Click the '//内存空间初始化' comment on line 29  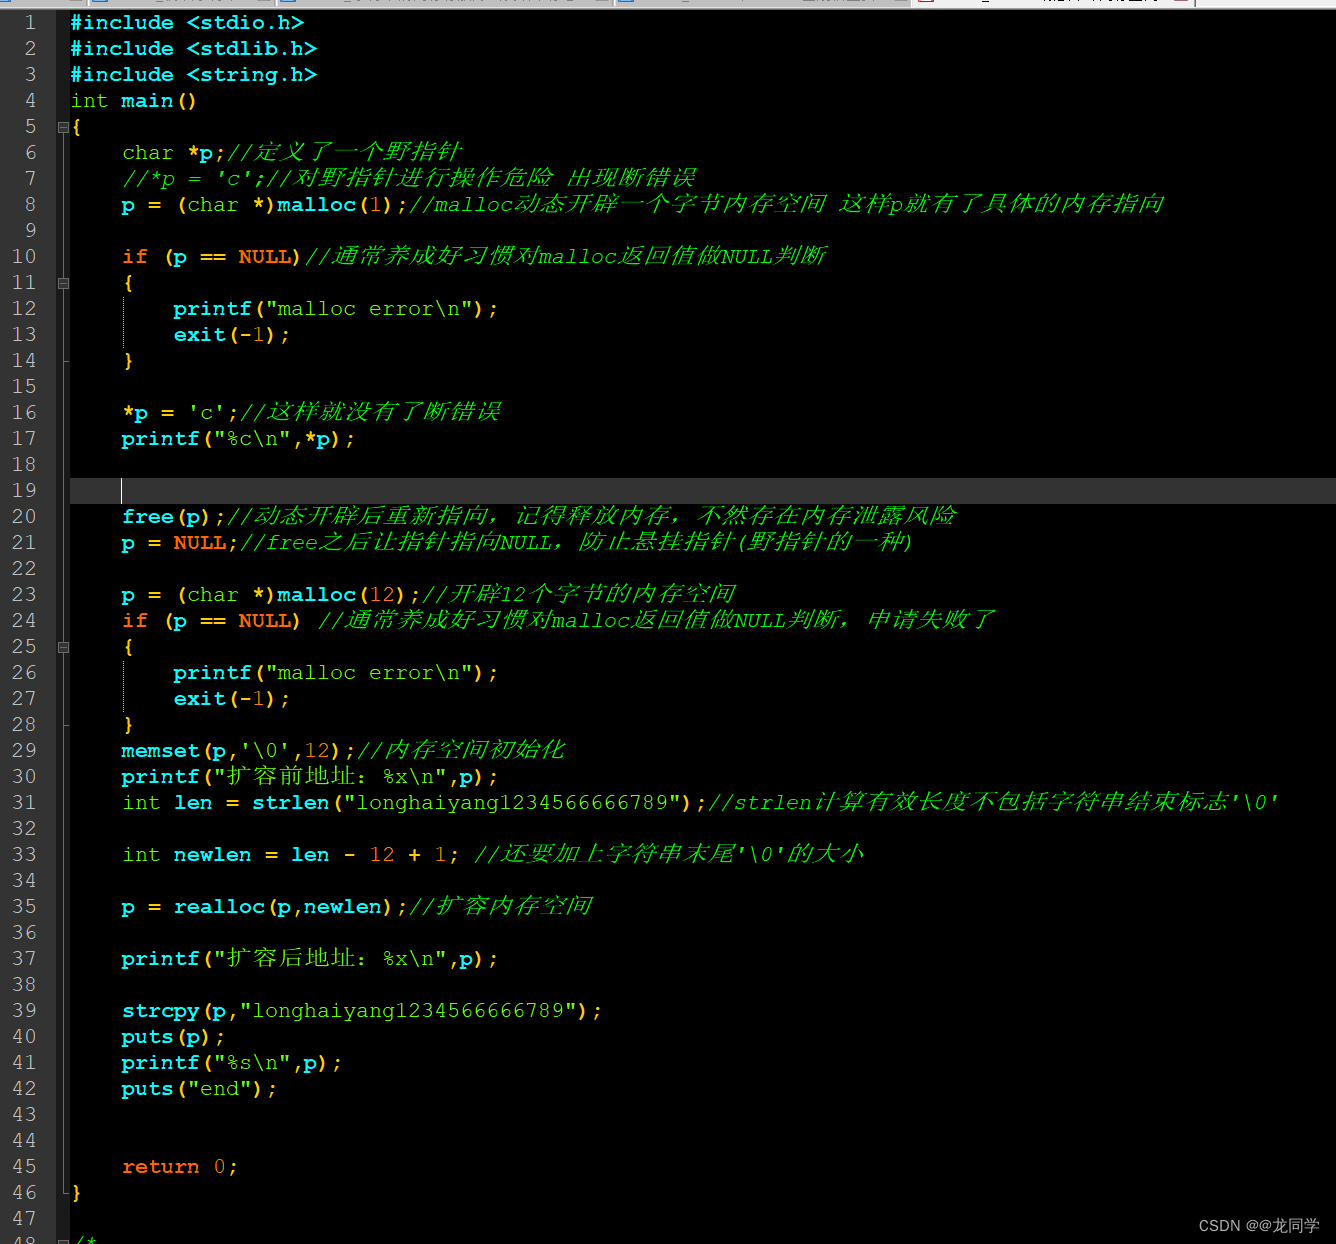(x=461, y=750)
